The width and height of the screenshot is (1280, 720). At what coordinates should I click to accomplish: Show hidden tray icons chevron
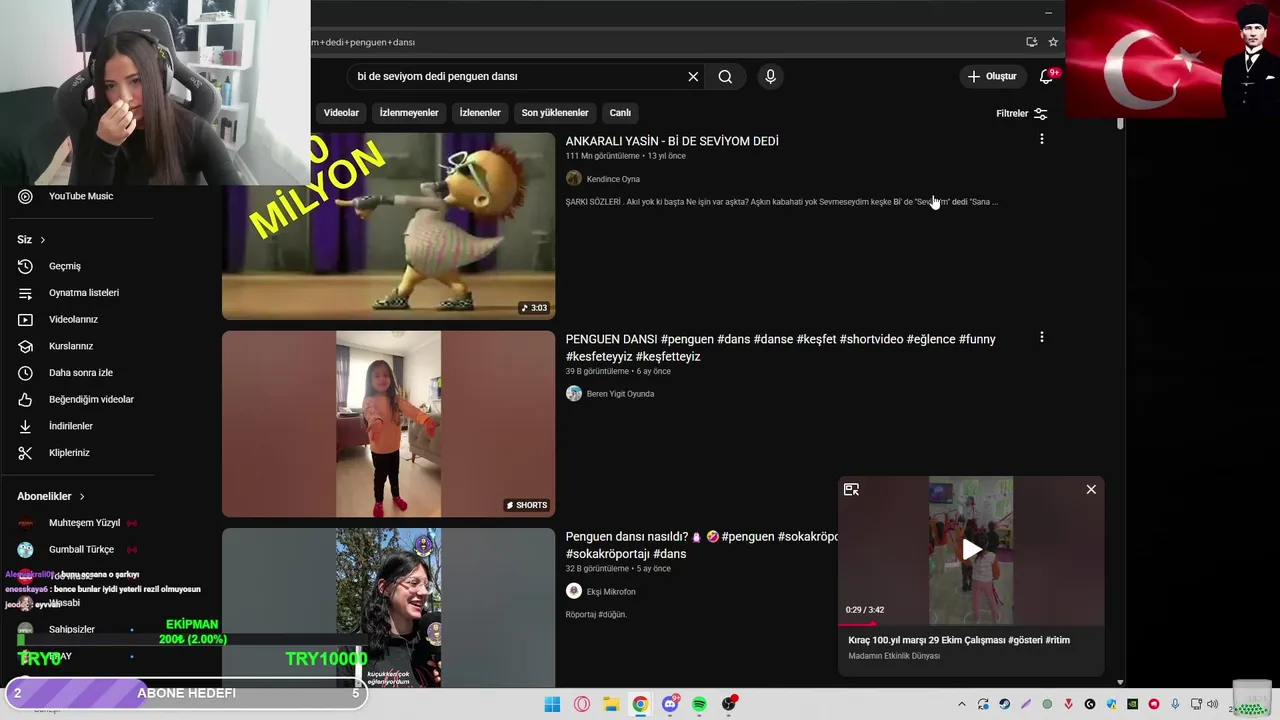[962, 704]
